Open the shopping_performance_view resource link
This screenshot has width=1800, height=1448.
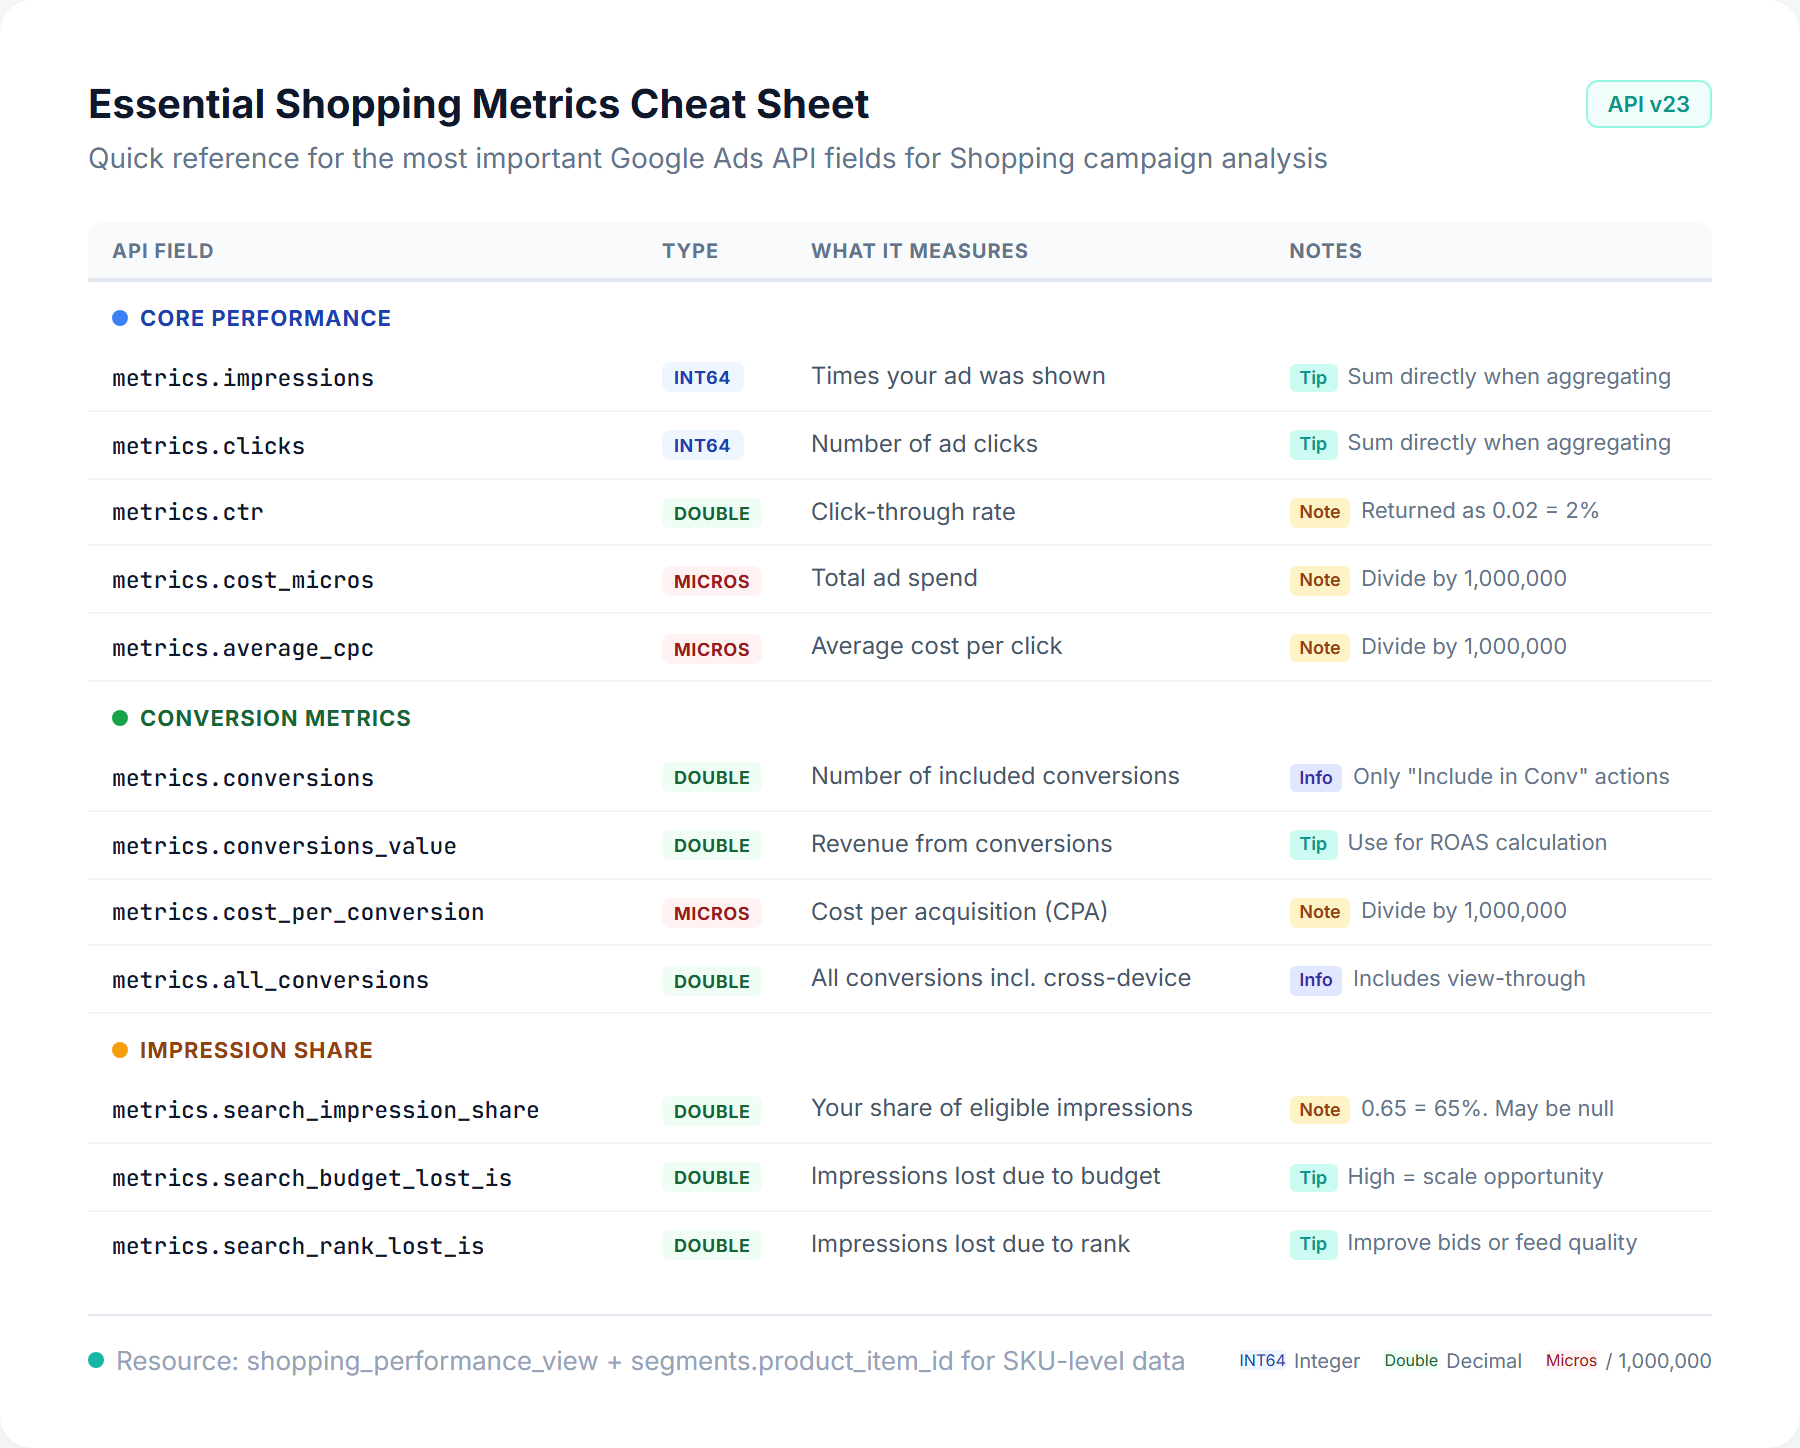pos(421,1361)
